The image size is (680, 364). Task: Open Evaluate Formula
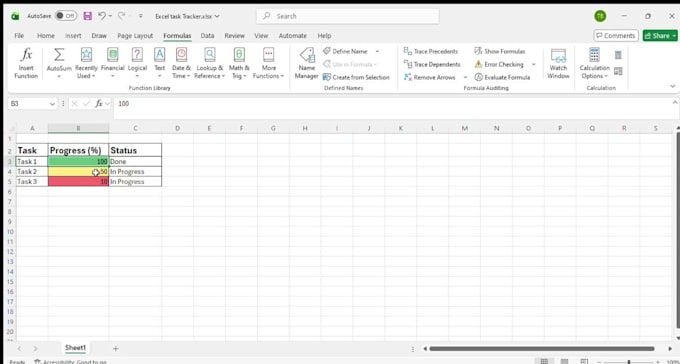coord(502,77)
